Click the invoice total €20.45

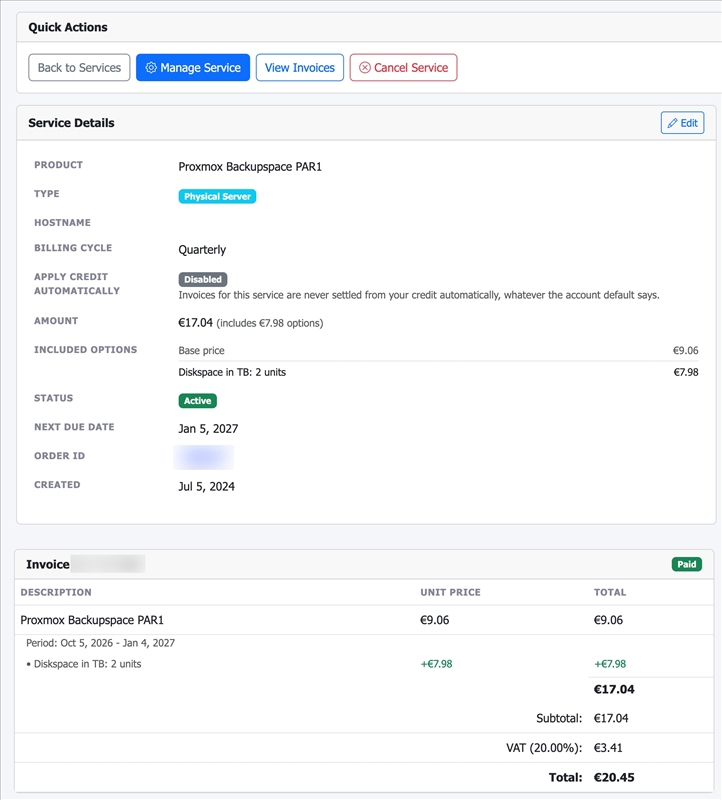click(614, 778)
